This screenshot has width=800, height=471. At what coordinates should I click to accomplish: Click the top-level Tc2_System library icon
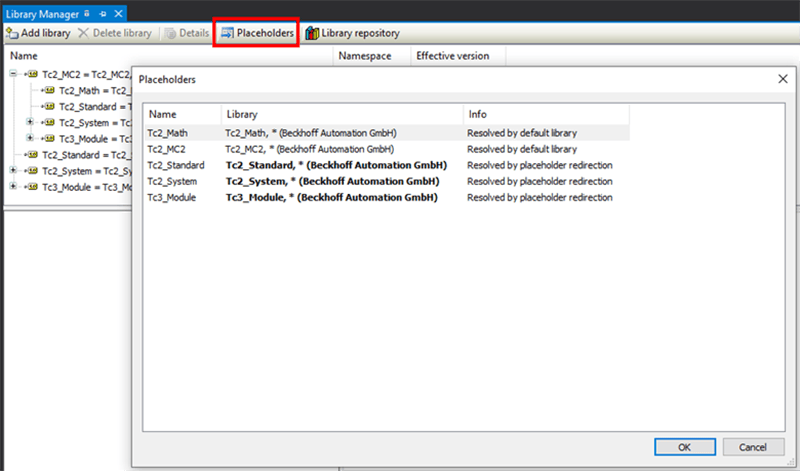pyautogui.click(x=33, y=170)
